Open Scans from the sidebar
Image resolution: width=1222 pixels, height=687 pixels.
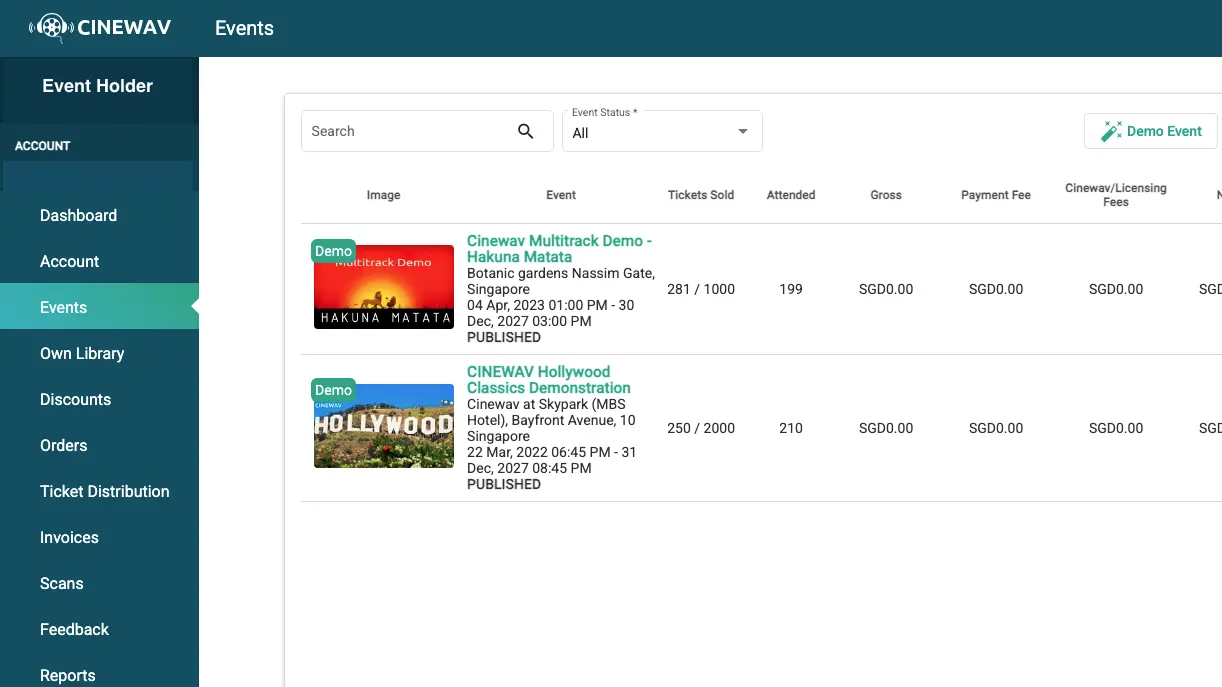tap(61, 583)
